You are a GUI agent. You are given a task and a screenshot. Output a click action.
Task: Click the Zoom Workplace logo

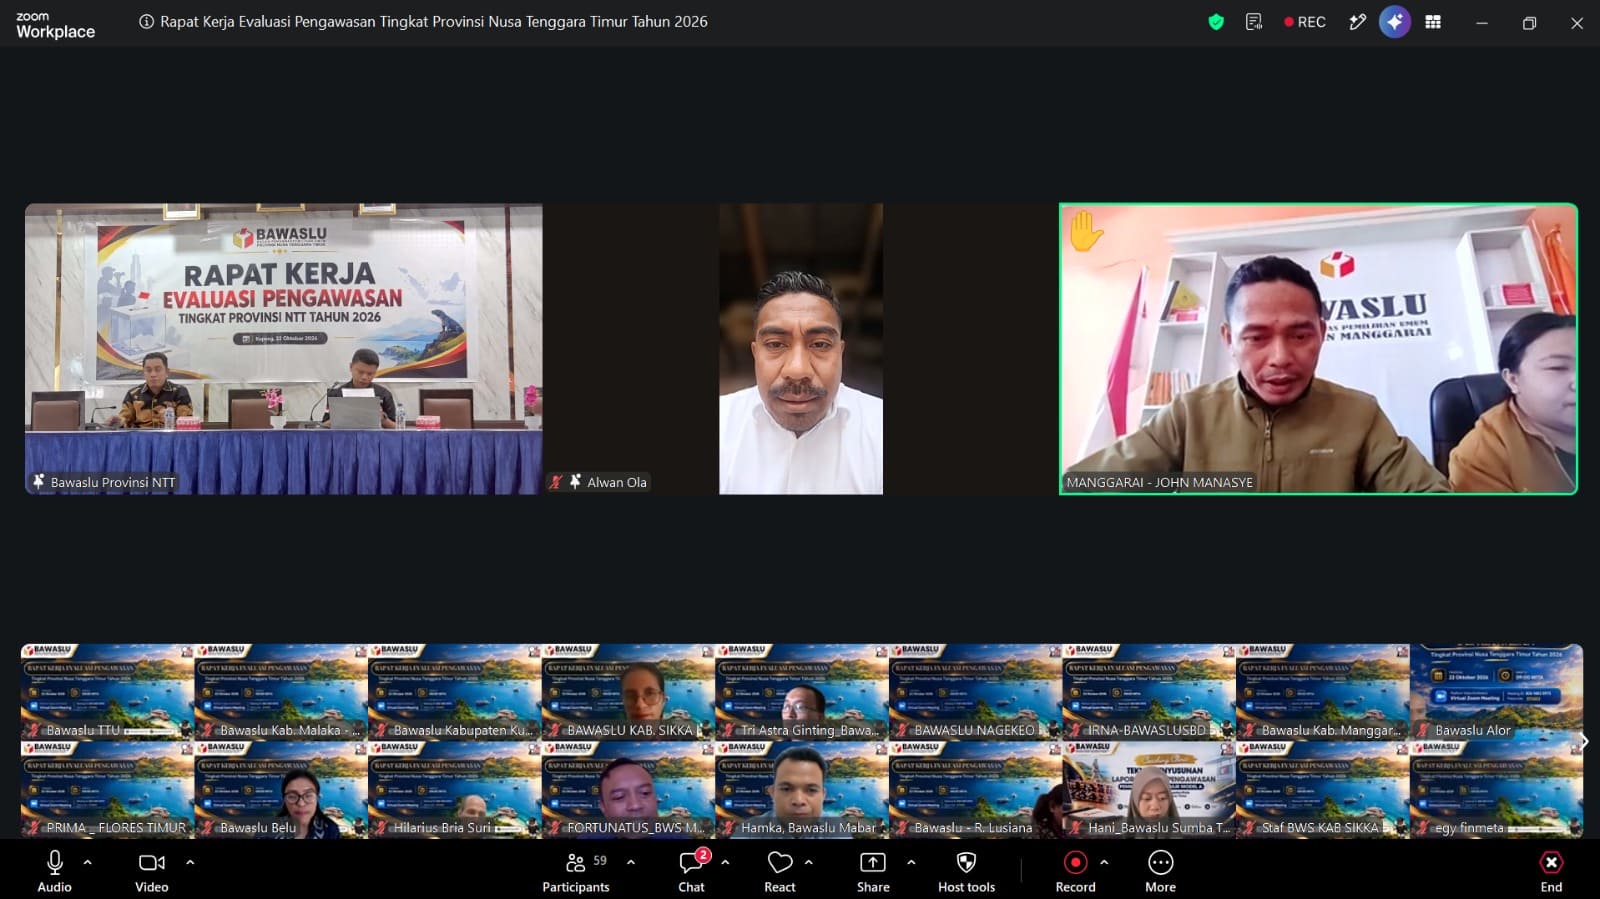[x=55, y=26]
